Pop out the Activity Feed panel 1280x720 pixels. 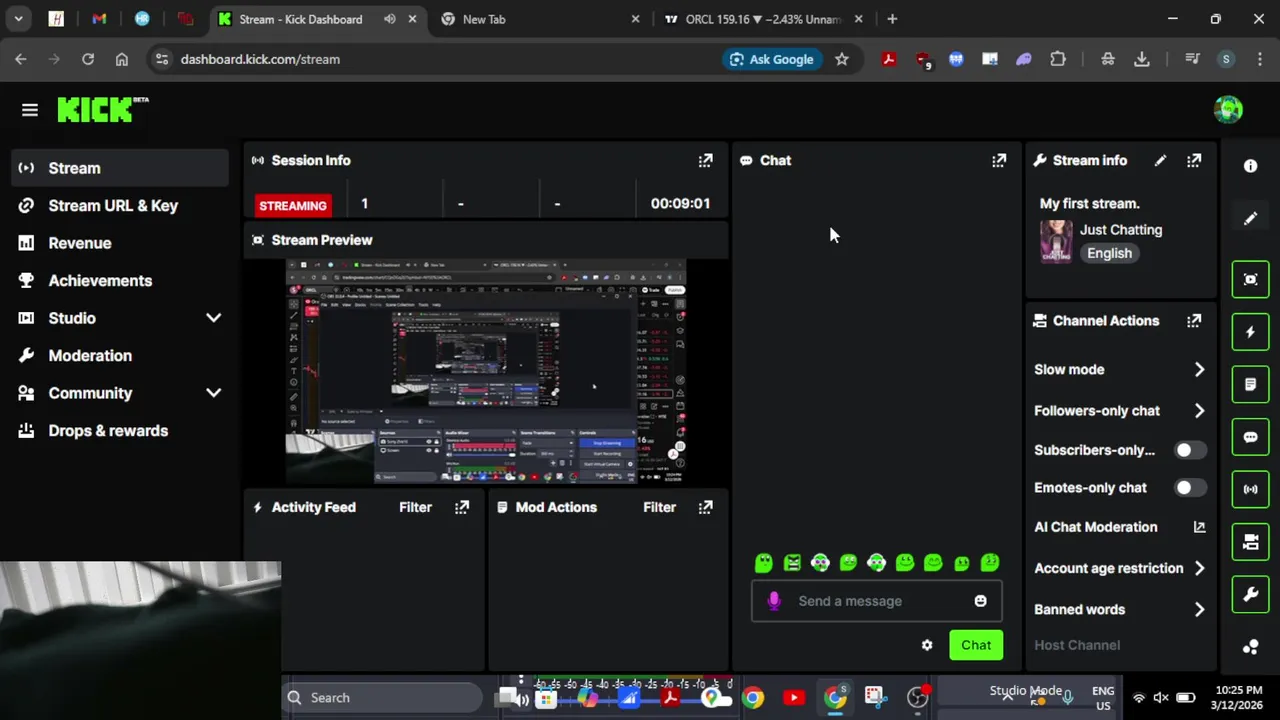pos(461,507)
